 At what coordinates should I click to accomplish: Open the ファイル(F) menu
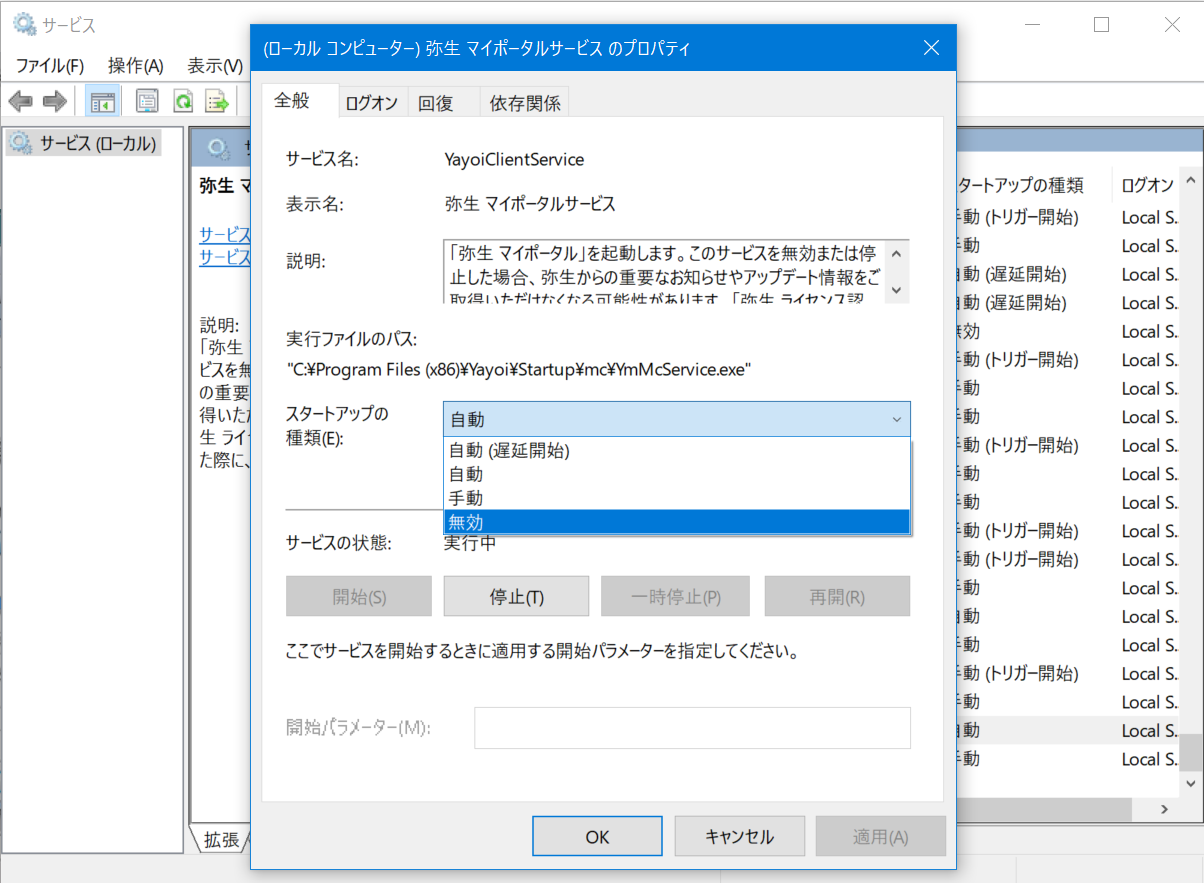click(50, 66)
